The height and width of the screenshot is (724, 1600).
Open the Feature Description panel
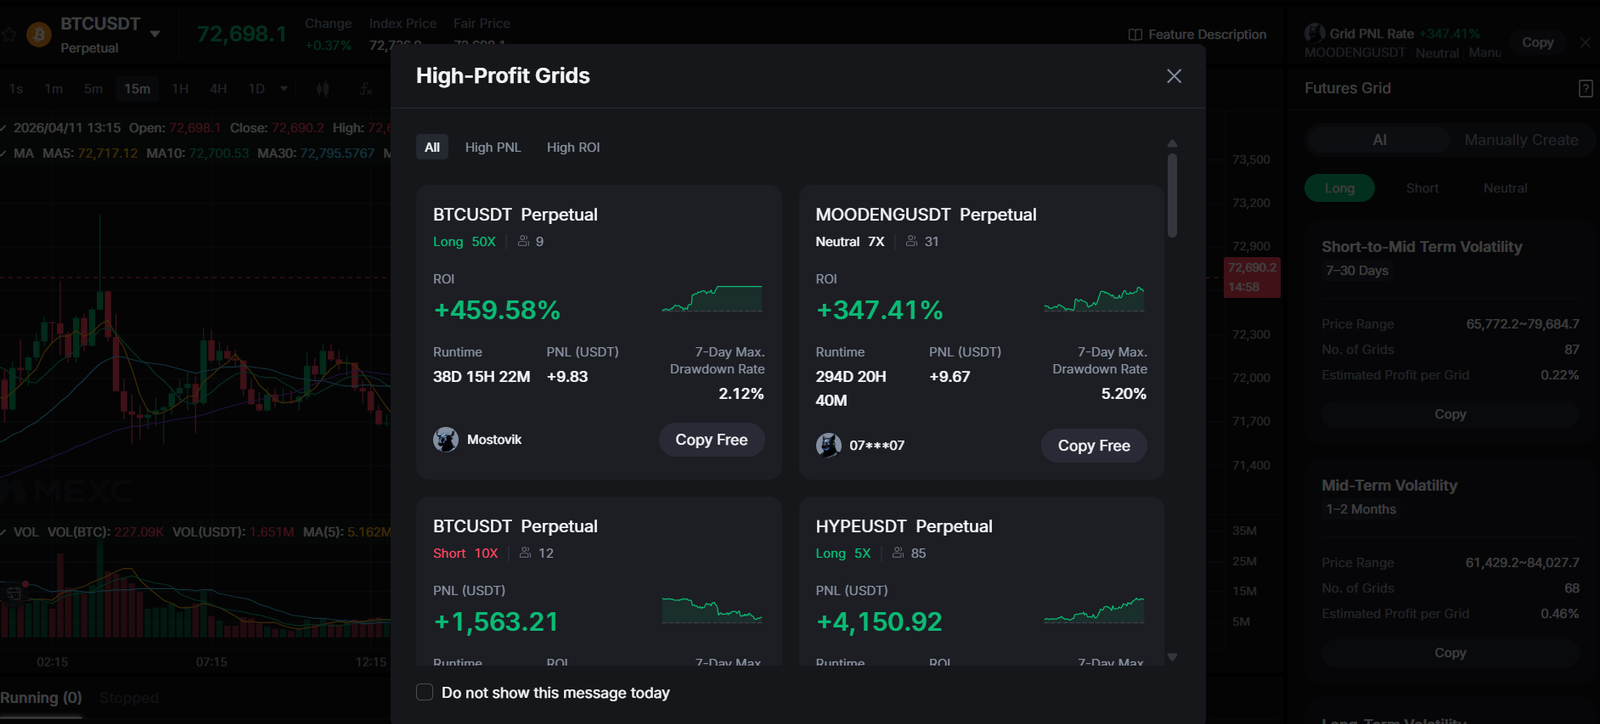click(x=1197, y=33)
